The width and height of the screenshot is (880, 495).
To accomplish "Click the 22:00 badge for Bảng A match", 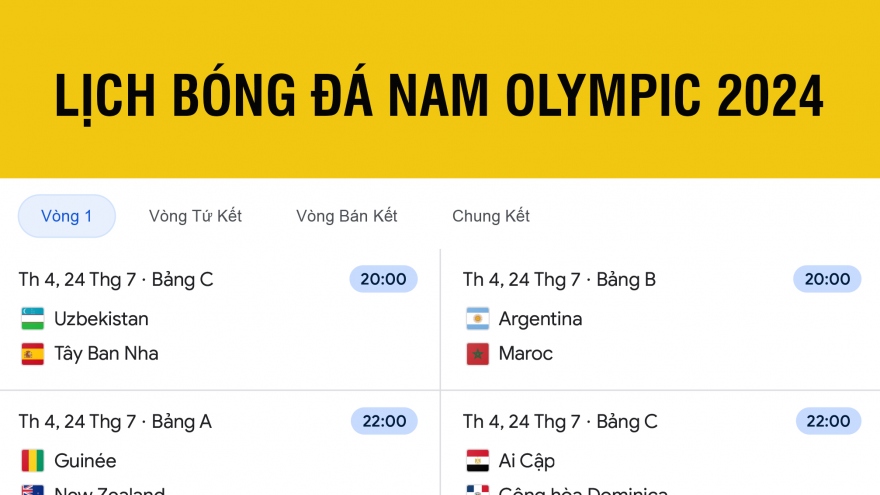I will coord(384,421).
